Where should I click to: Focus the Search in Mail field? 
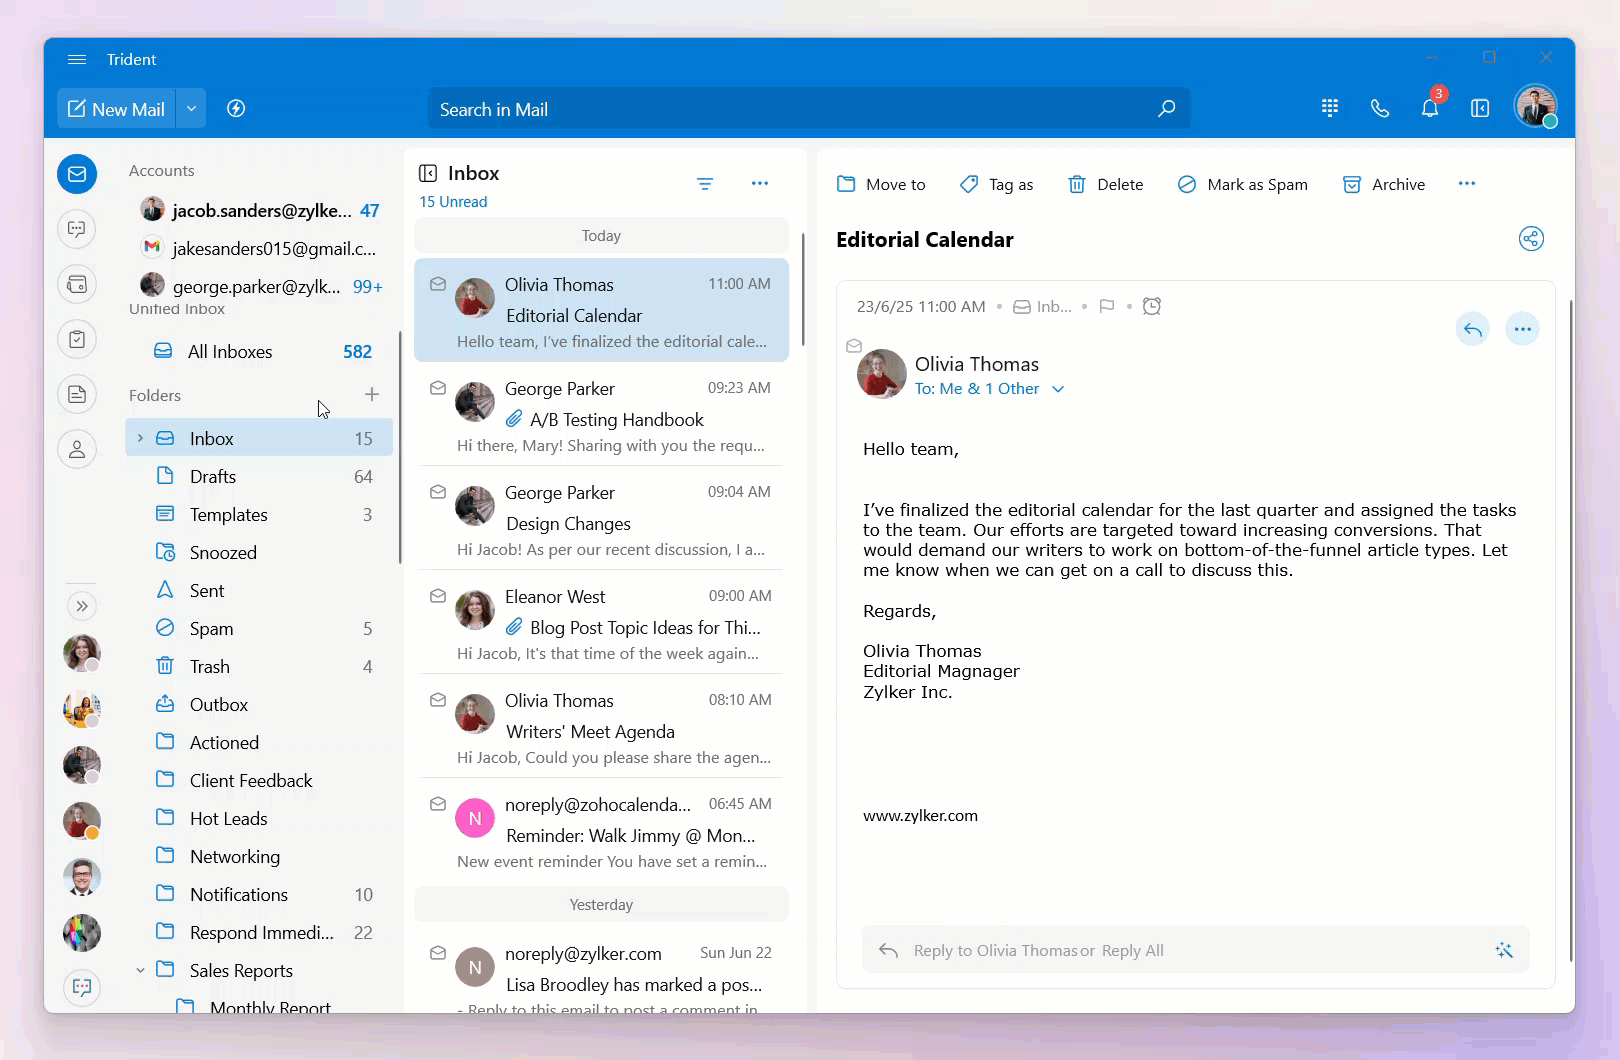point(809,109)
